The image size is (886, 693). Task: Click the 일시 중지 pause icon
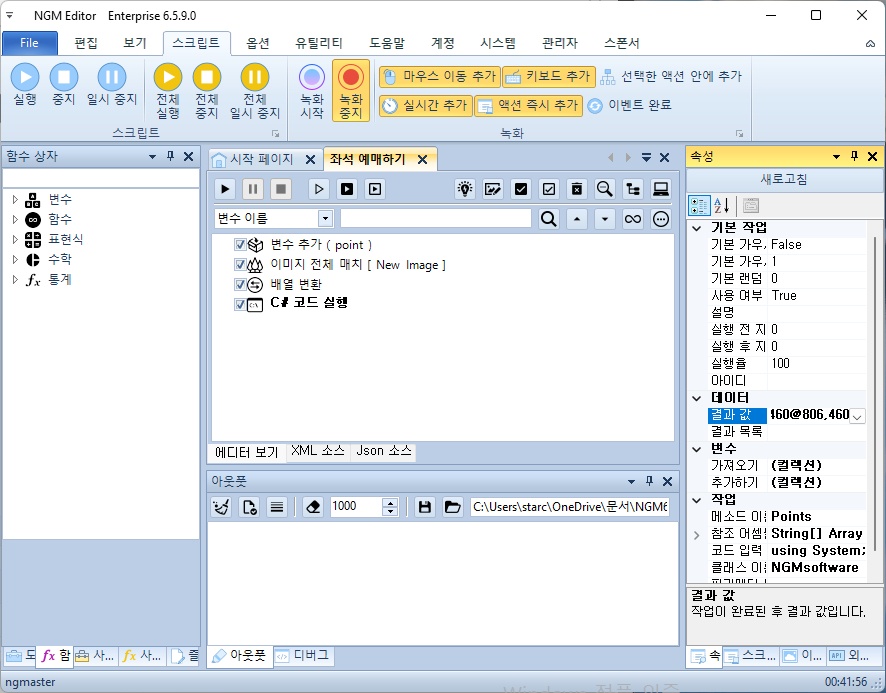pyautogui.click(x=112, y=77)
